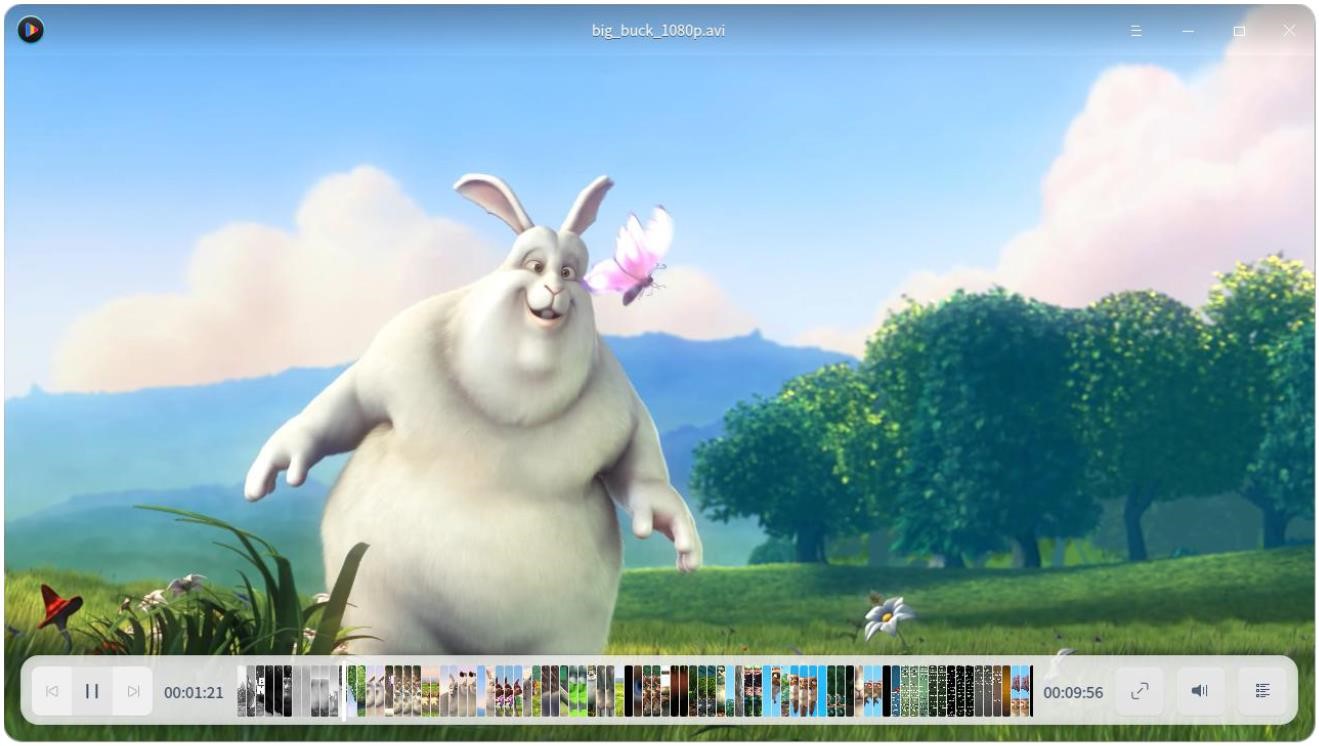
Task: Click the elapsed time 00:01:21
Action: pos(194,692)
